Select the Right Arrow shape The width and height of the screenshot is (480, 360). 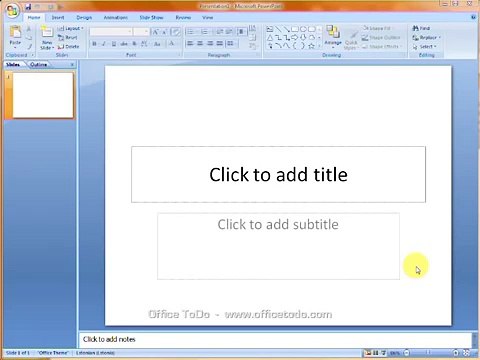coord(295,38)
